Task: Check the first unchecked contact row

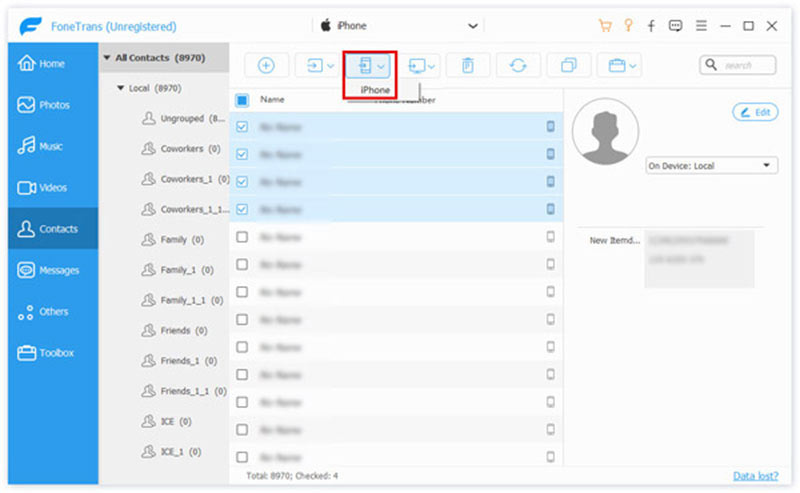Action: 242,237
